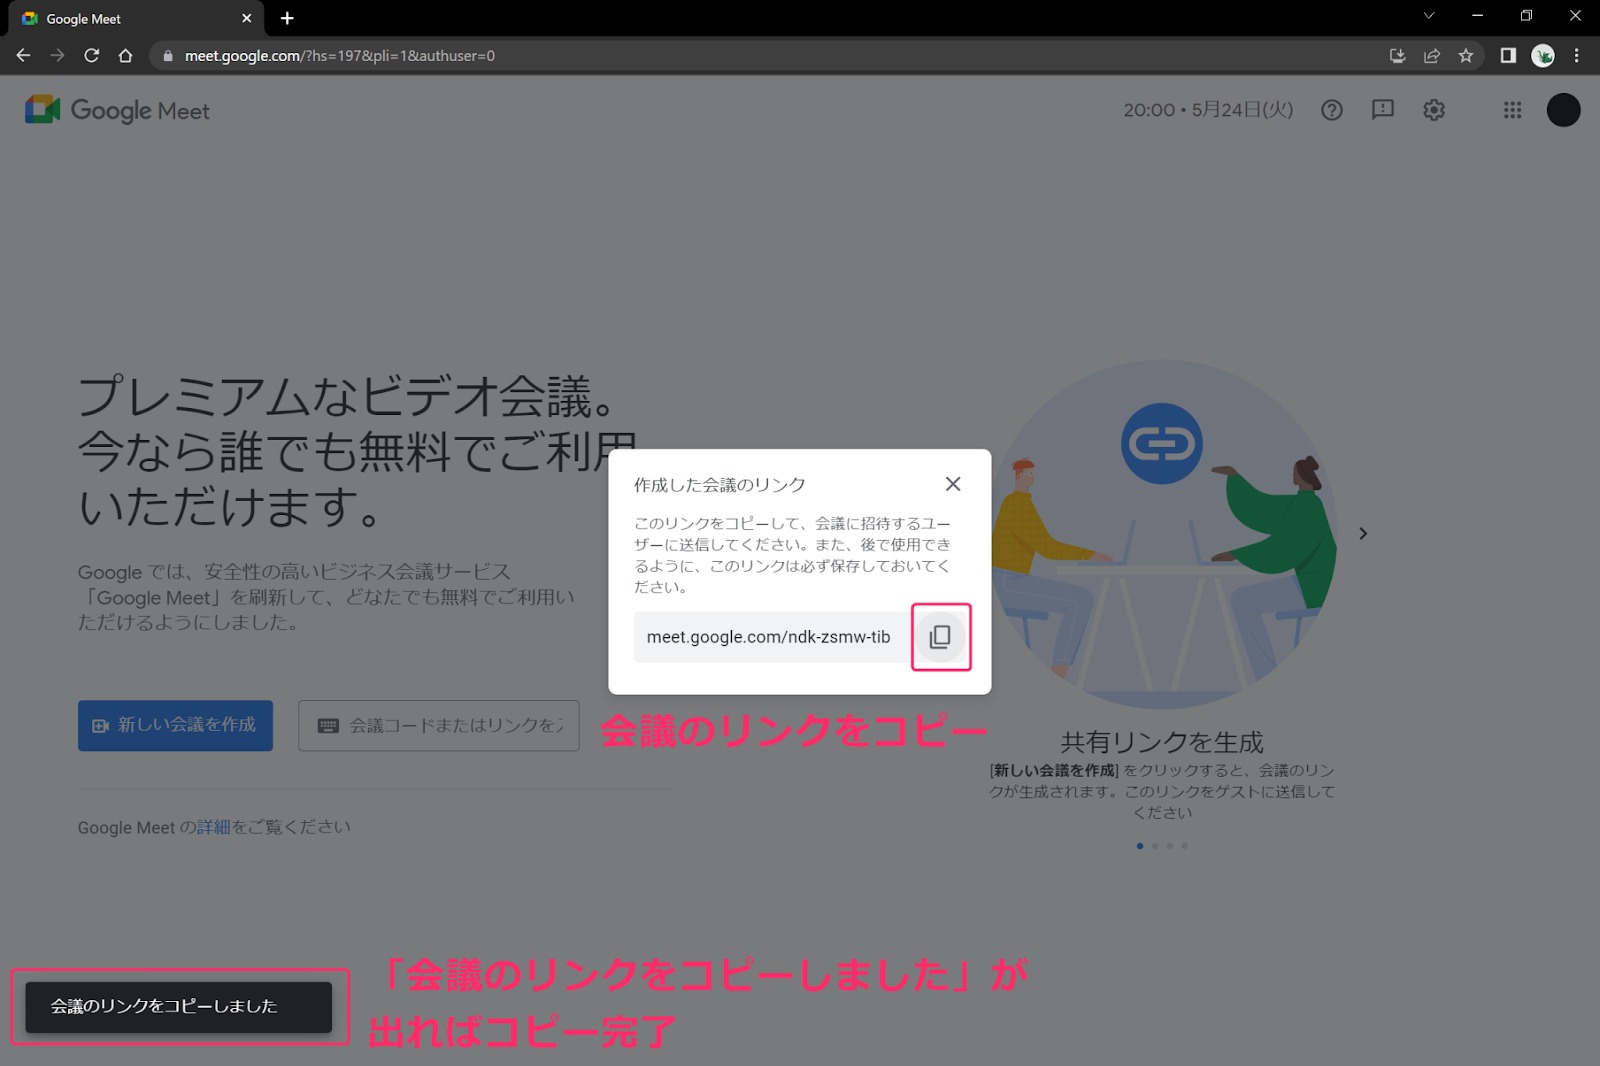Open the Google account avatar
The height and width of the screenshot is (1066, 1600).
coord(1563,110)
